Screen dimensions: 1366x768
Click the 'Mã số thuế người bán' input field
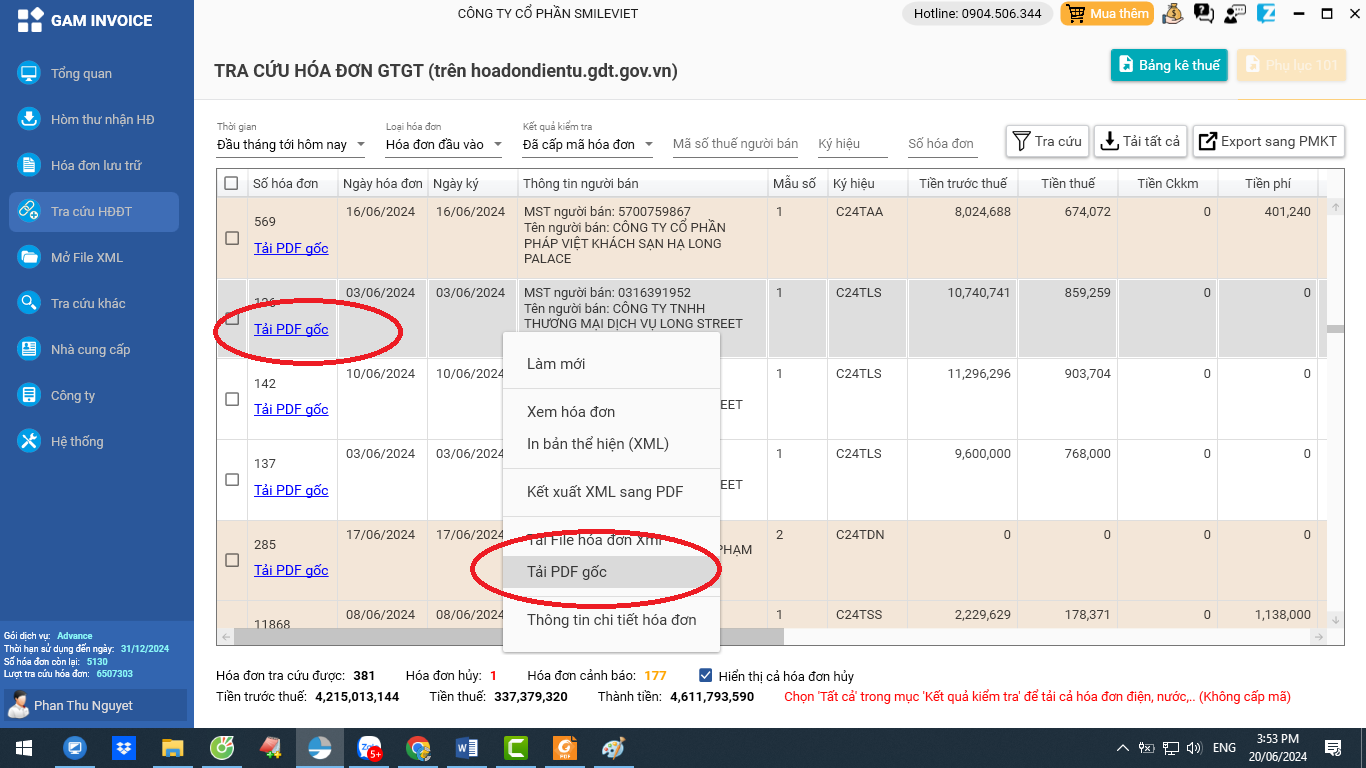(735, 143)
